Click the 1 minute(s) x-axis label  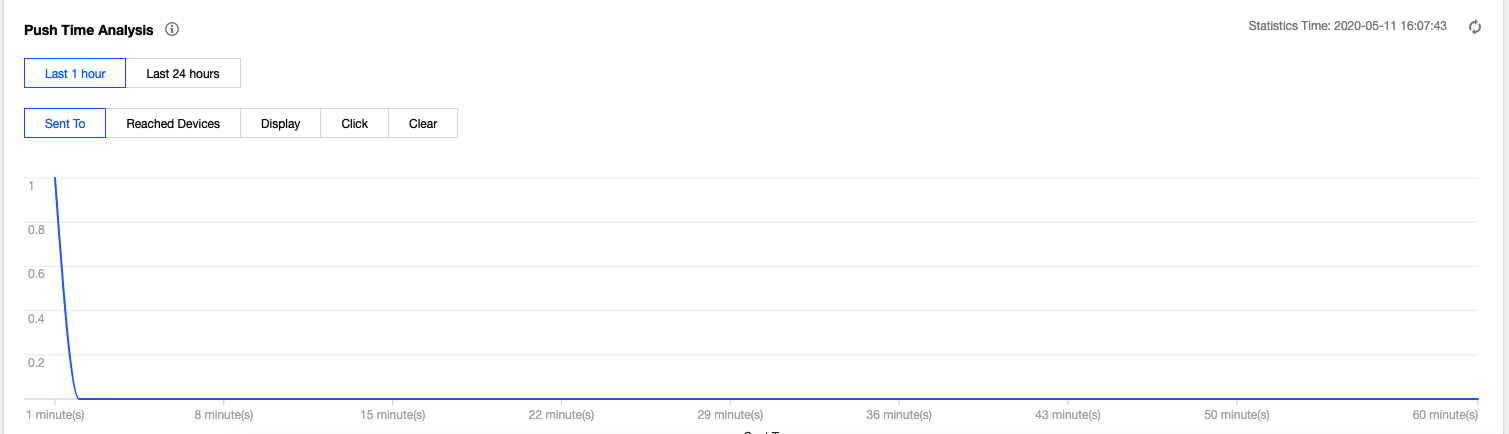[x=55, y=413]
